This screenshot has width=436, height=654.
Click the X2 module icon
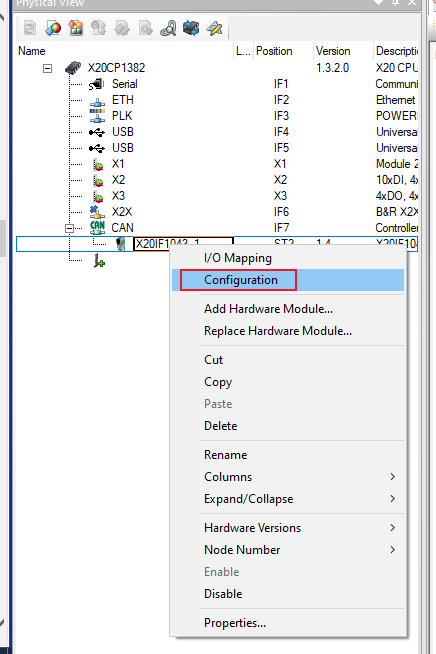(x=98, y=180)
